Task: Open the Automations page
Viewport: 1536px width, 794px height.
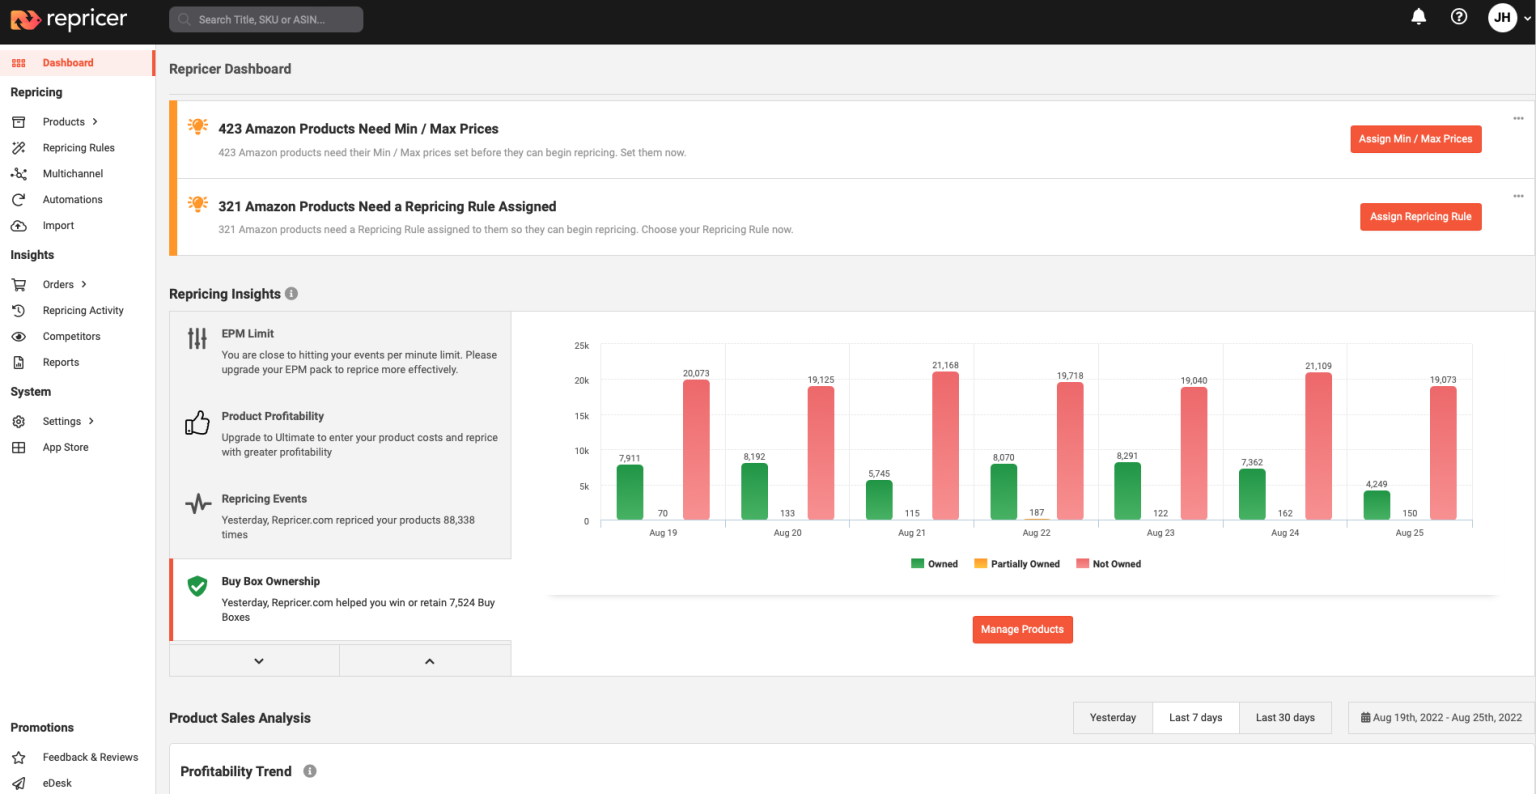Action: (72, 199)
